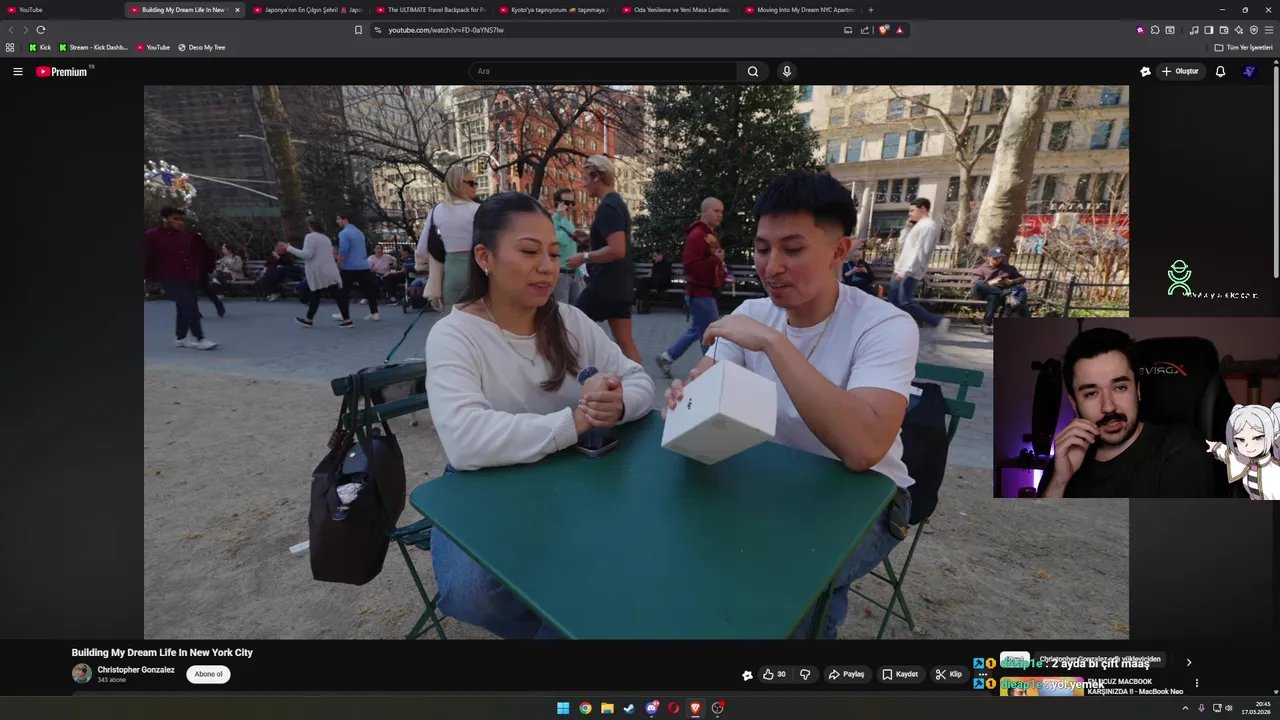Open the Leo AI sparkle icon
The width and height of the screenshot is (1280, 720).
coord(1238,30)
